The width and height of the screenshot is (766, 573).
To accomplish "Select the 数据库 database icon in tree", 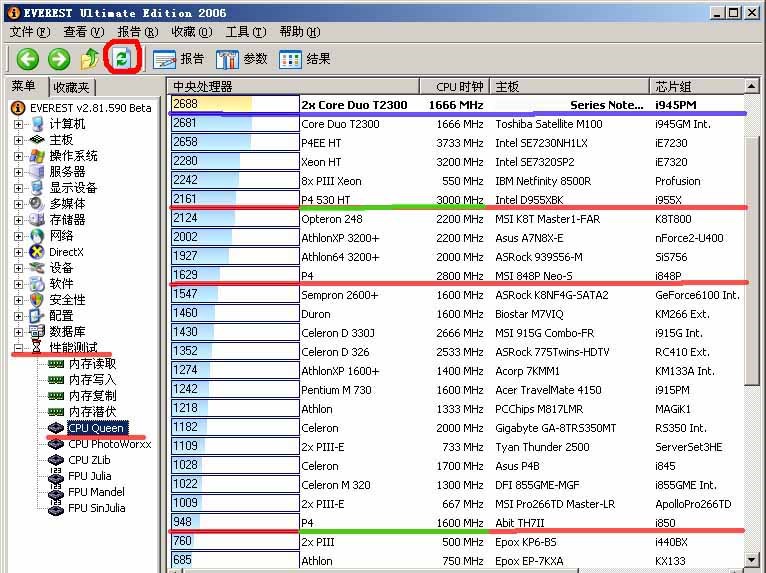I will click(x=37, y=332).
